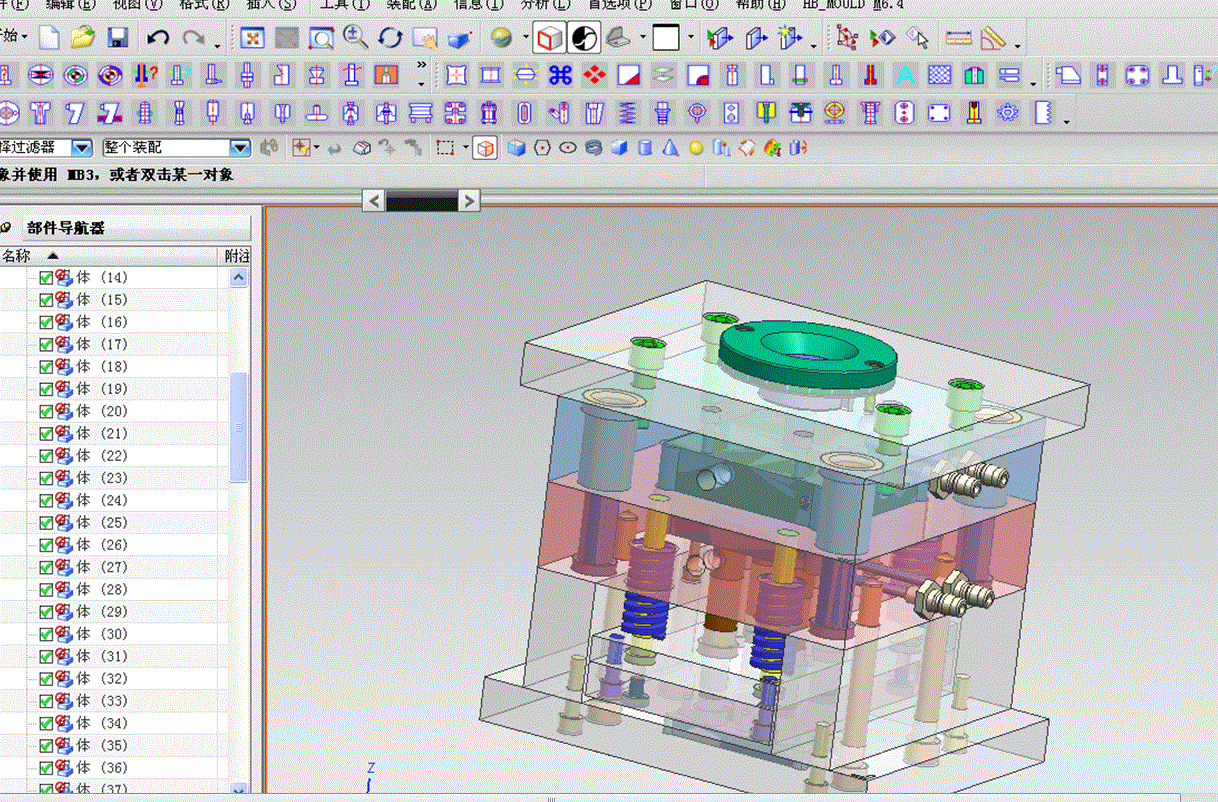This screenshot has width=1218, height=802.
Task: Open the 整个装配 scope dropdown
Action: point(240,147)
